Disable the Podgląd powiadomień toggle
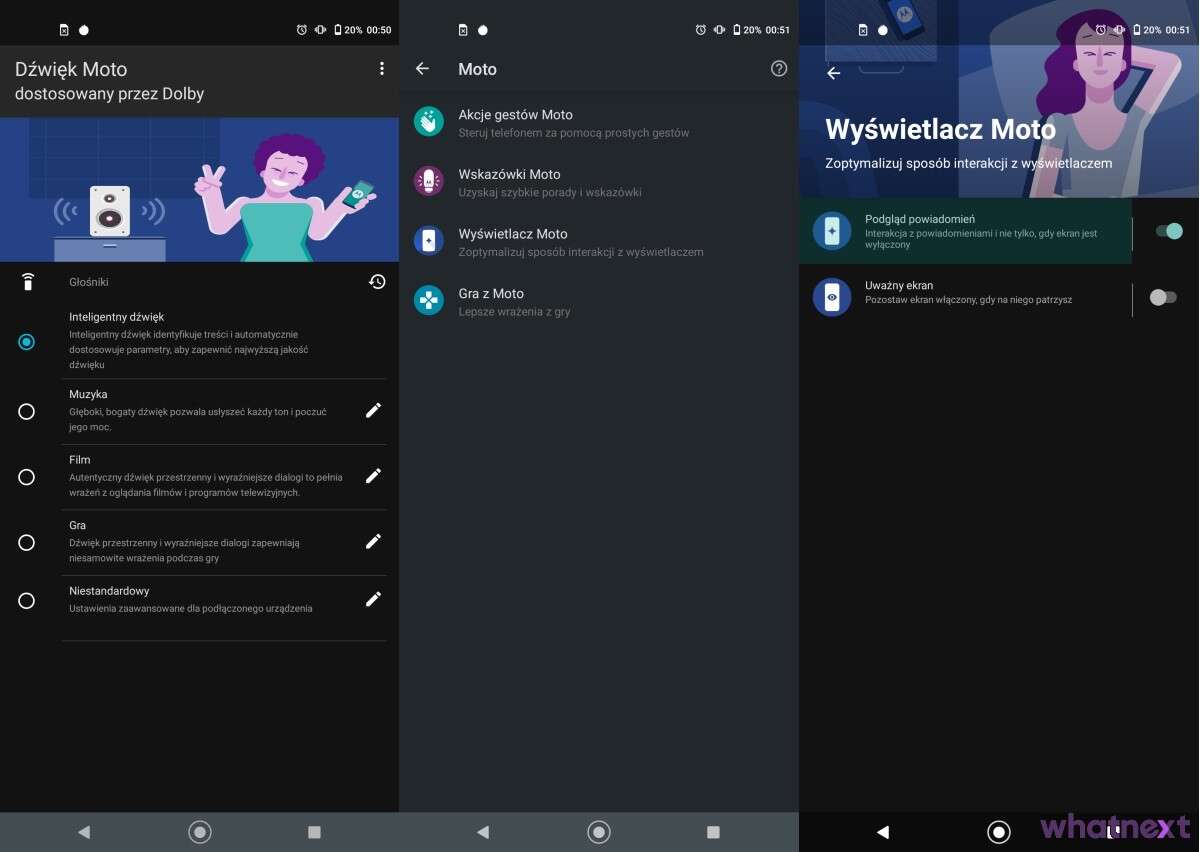The image size is (1200, 852). pos(1168,231)
